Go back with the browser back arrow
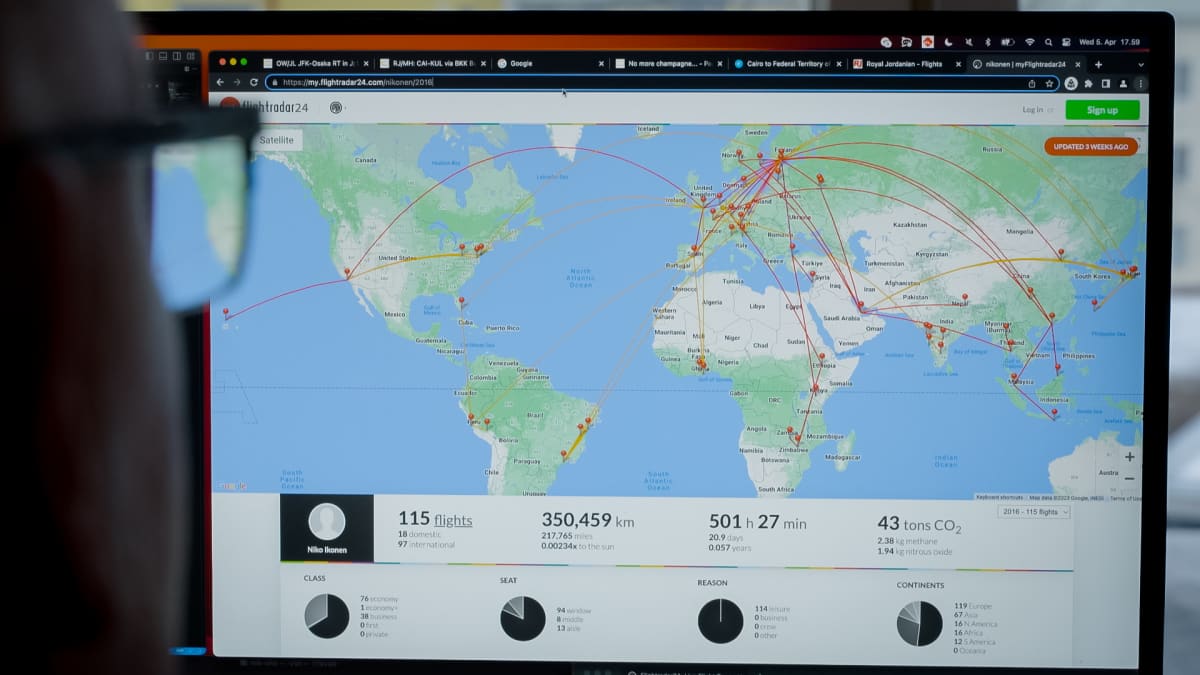Viewport: 1200px width, 675px height. tap(221, 82)
